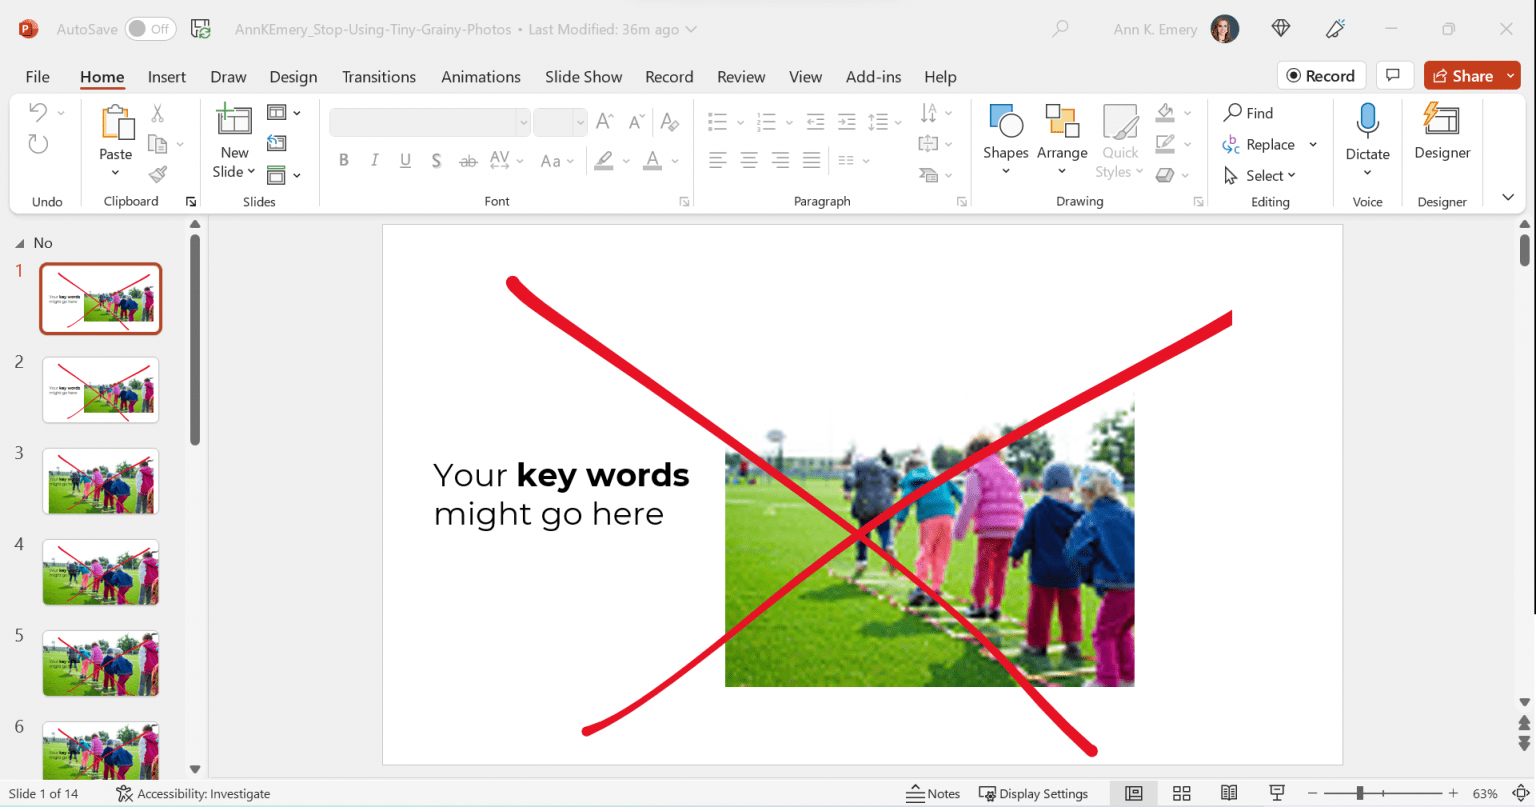This screenshot has height=807, width=1536.
Task: Insert Shapes from Drawing group
Action: [1005, 132]
